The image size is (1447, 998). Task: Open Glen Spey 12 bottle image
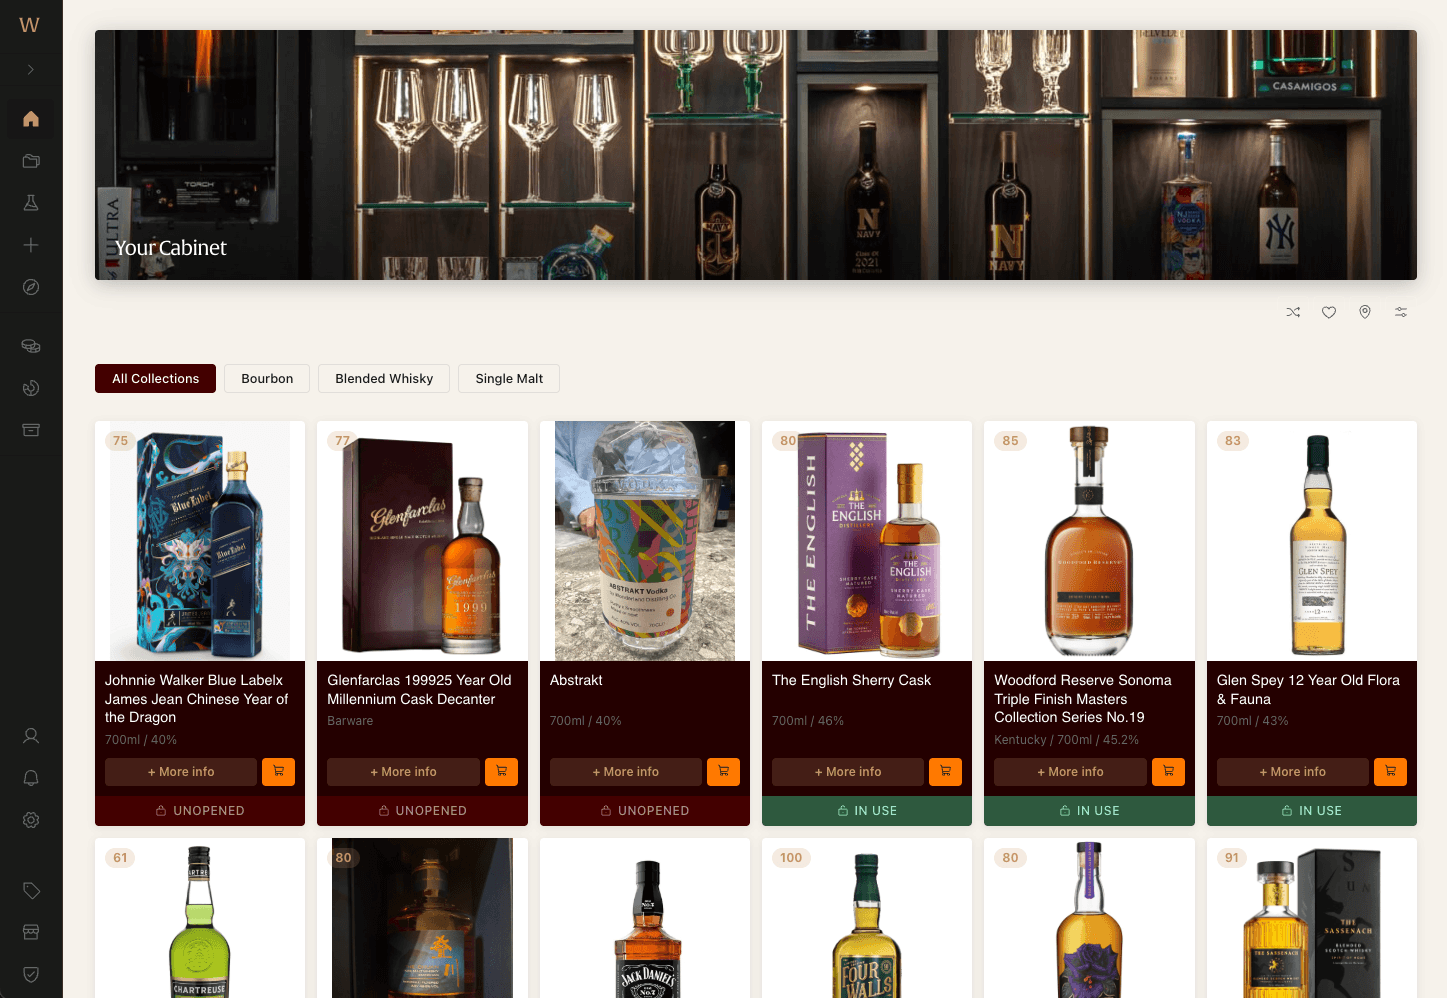pyautogui.click(x=1312, y=541)
